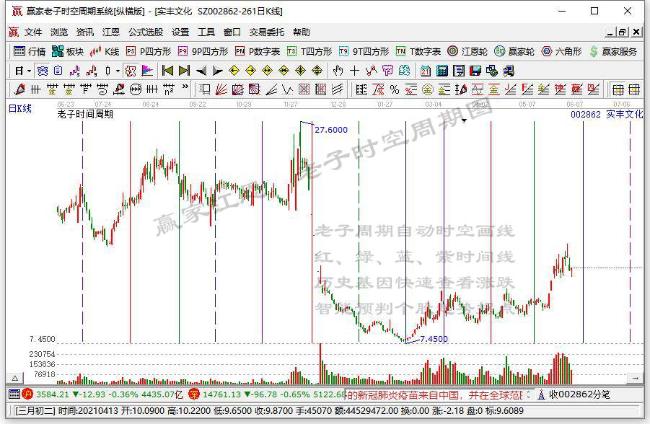Image resolution: width=650 pixels, height=424 pixels.
Task: Click the black right-pointing arrow in toolbar
Action: click(218, 71)
